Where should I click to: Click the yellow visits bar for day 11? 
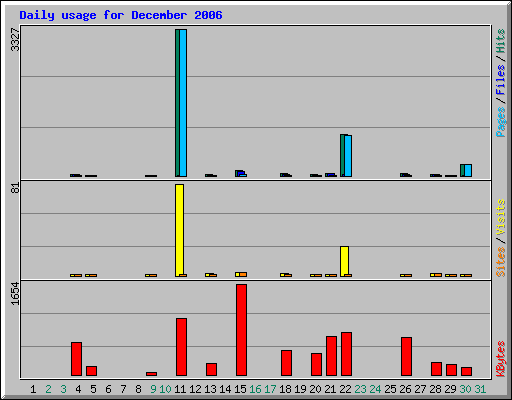point(179,230)
